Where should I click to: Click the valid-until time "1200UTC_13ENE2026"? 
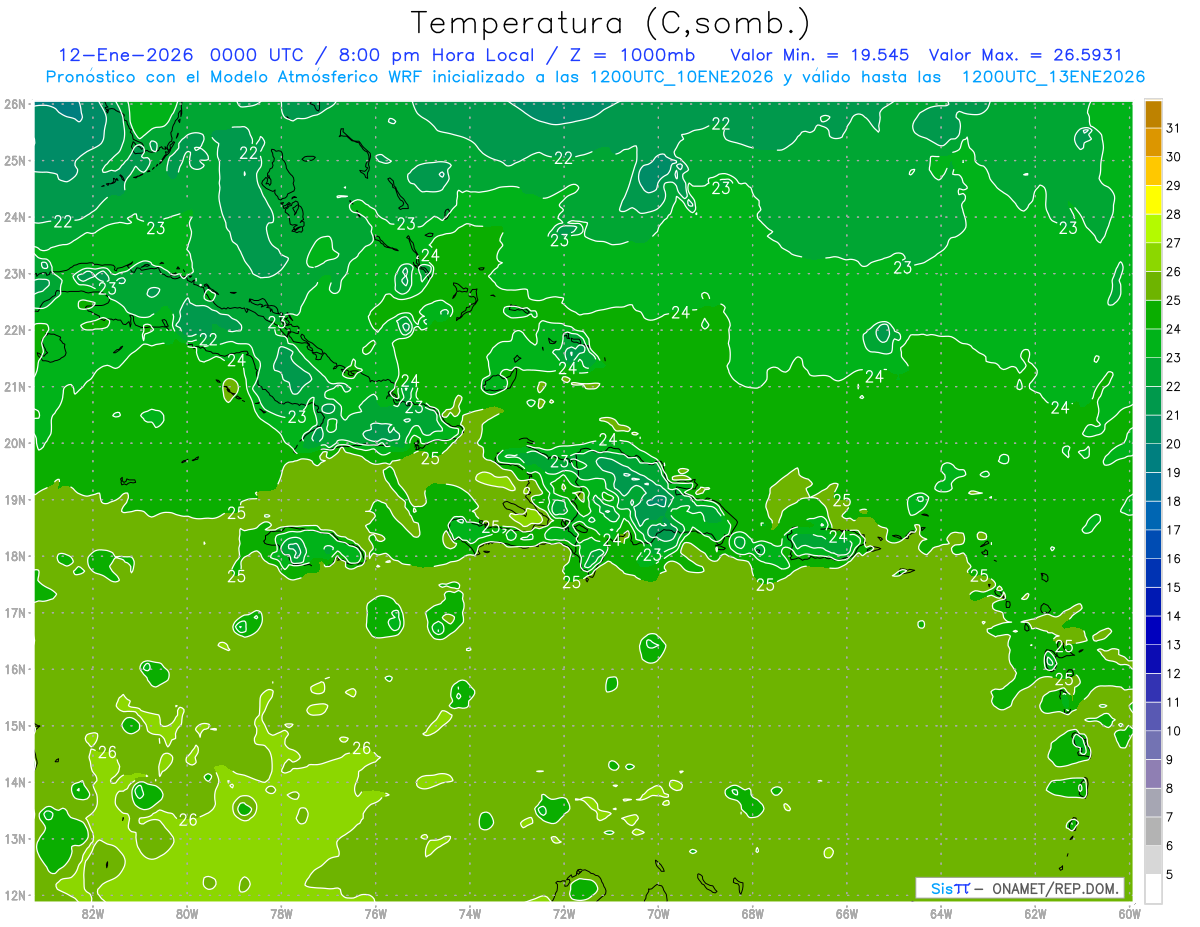[1052, 77]
